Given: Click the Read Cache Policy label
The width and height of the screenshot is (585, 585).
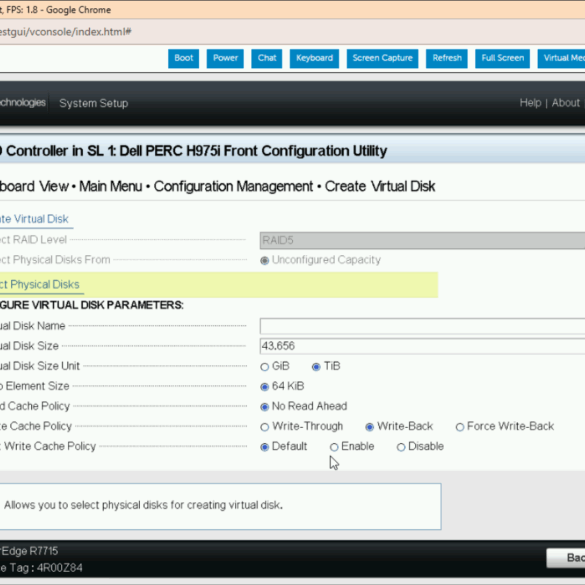Looking at the screenshot, I should (35, 406).
